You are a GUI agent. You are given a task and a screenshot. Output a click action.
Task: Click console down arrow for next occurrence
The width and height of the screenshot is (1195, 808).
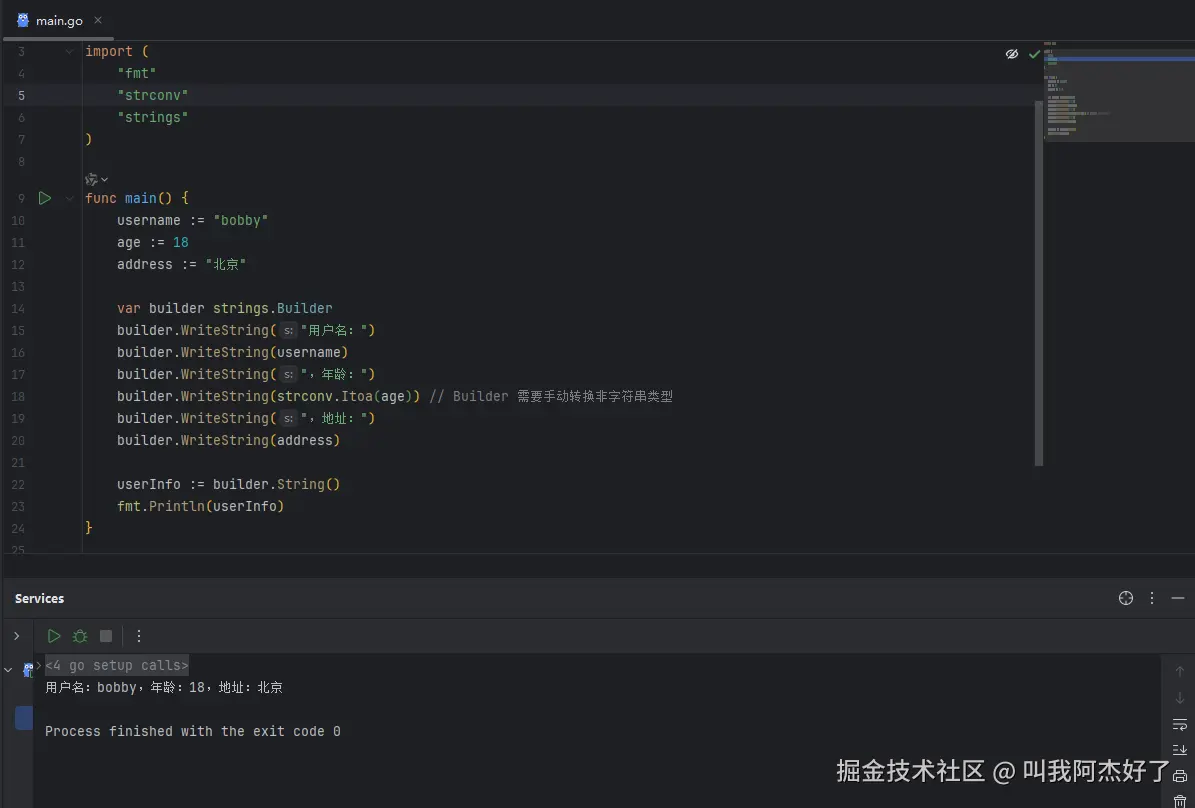[x=1180, y=697]
